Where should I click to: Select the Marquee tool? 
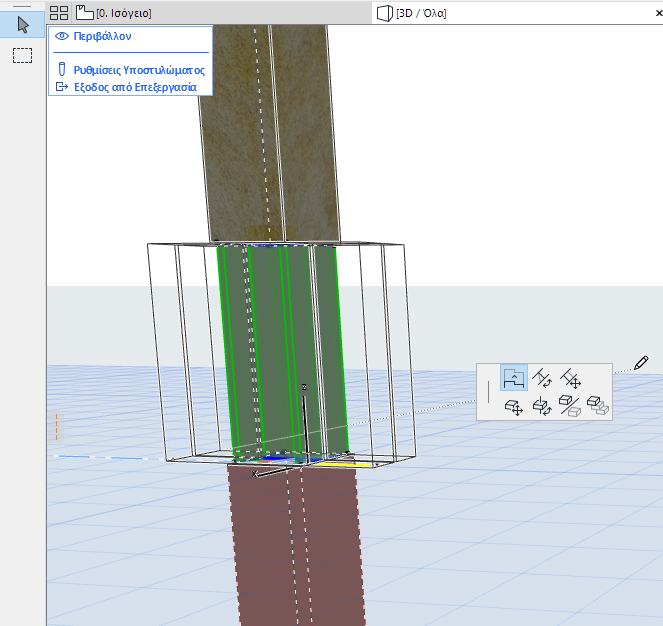(x=22, y=55)
